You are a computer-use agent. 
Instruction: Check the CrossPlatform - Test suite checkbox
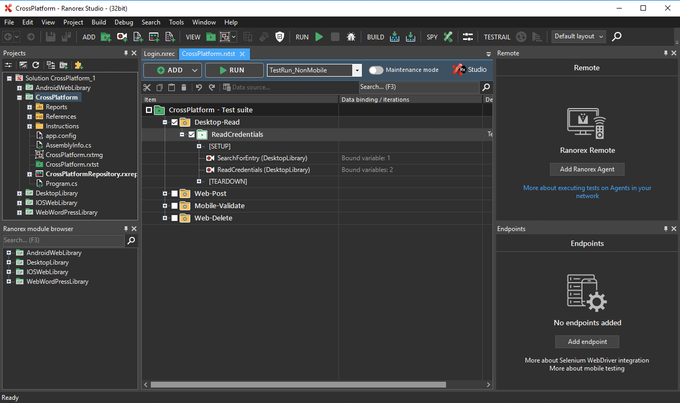tap(149, 110)
